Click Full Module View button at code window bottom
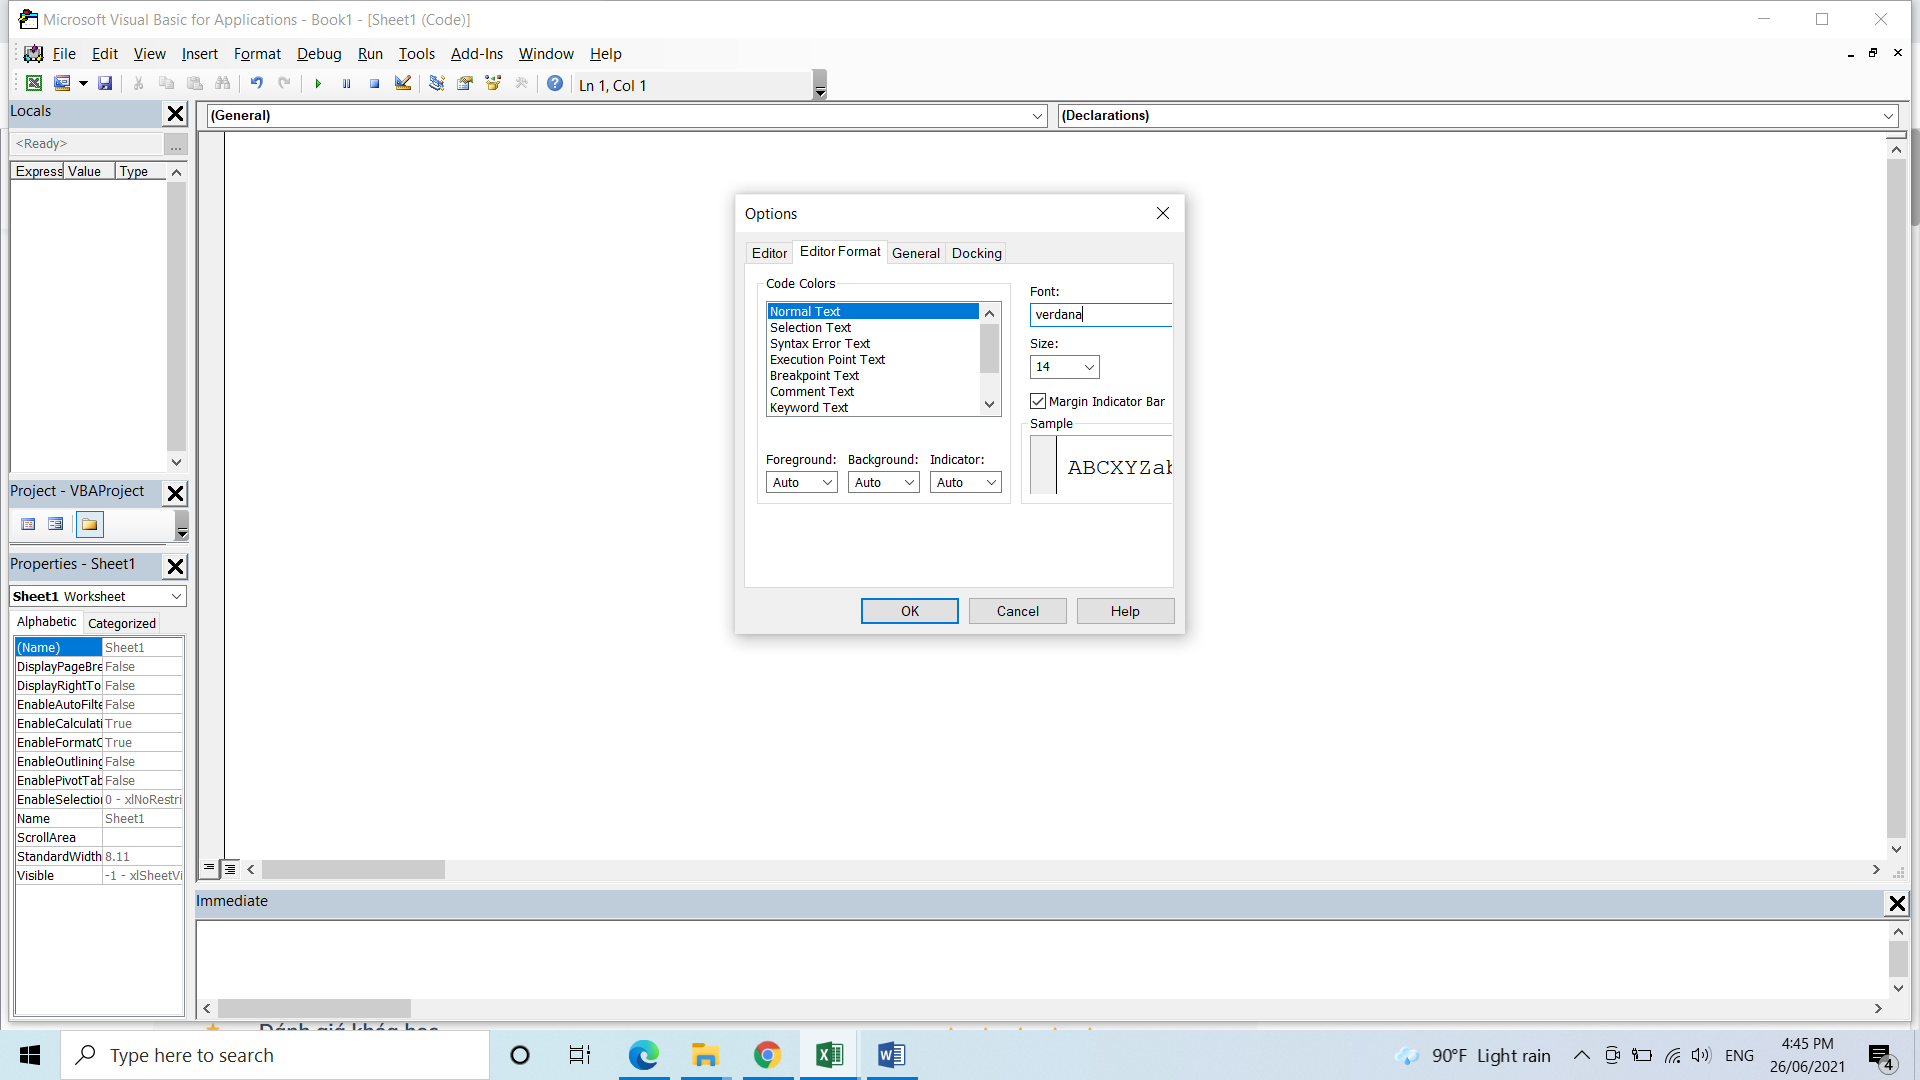 [x=230, y=868]
